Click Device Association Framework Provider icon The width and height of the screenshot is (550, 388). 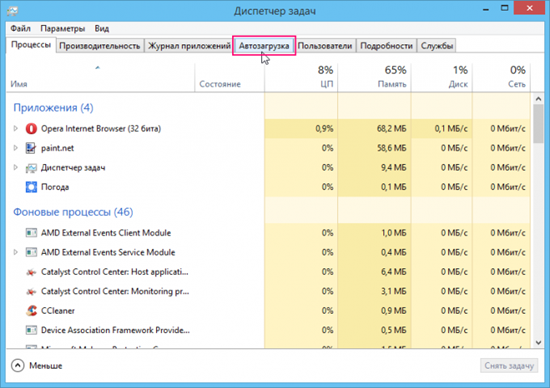pos(31,330)
